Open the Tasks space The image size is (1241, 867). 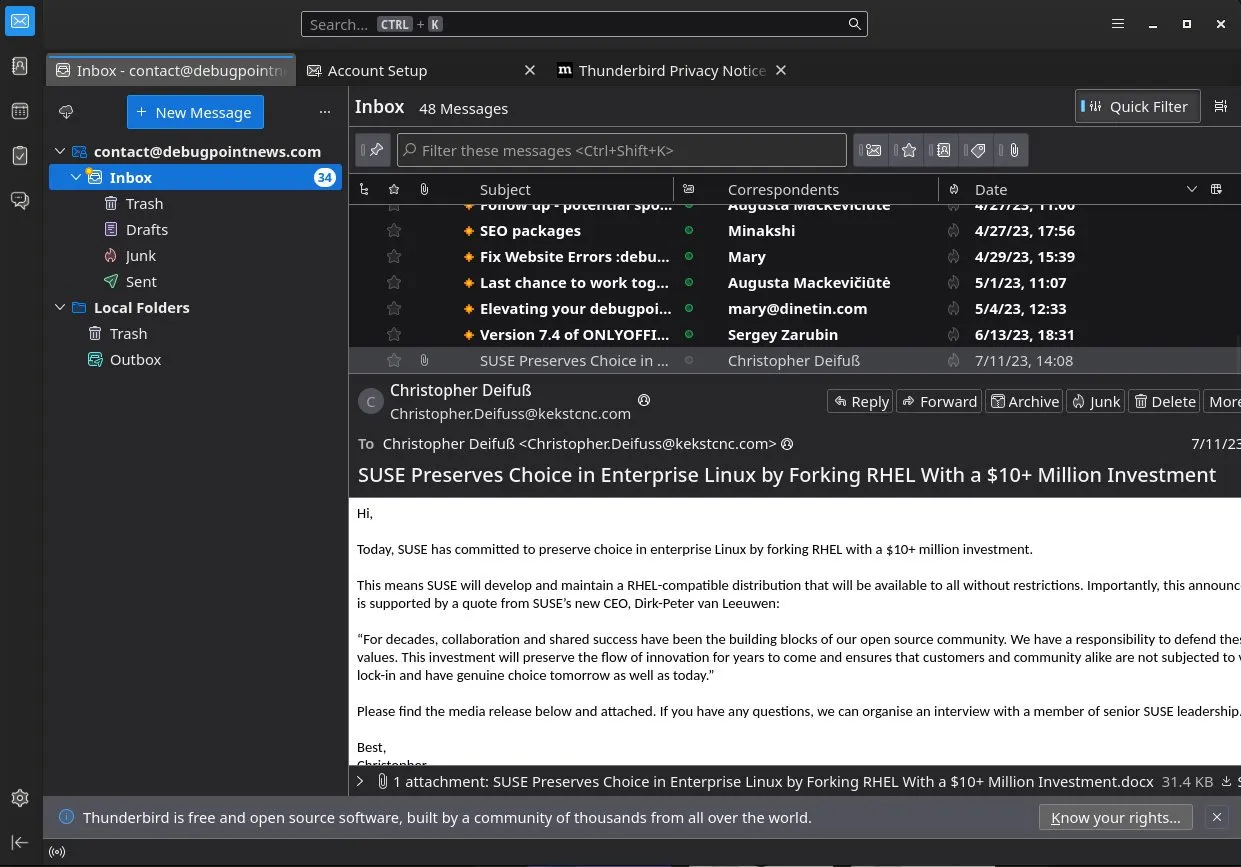pyautogui.click(x=20, y=156)
